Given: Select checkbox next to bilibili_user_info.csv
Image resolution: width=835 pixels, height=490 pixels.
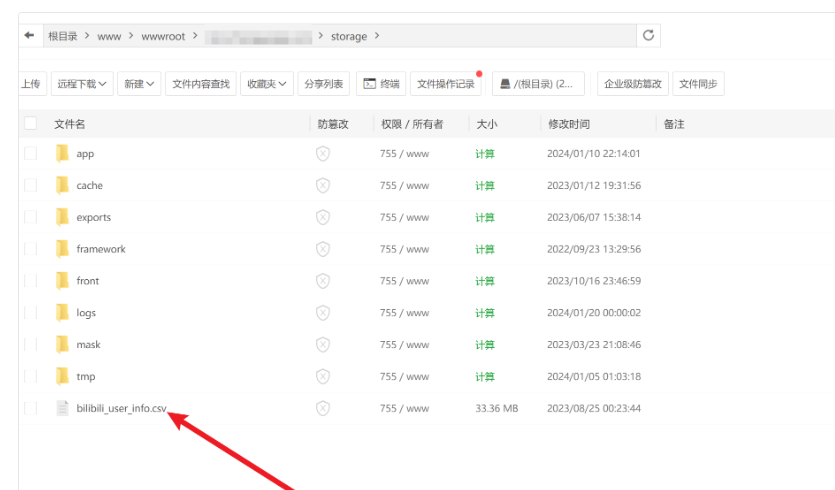Looking at the screenshot, I should [x=30, y=409].
